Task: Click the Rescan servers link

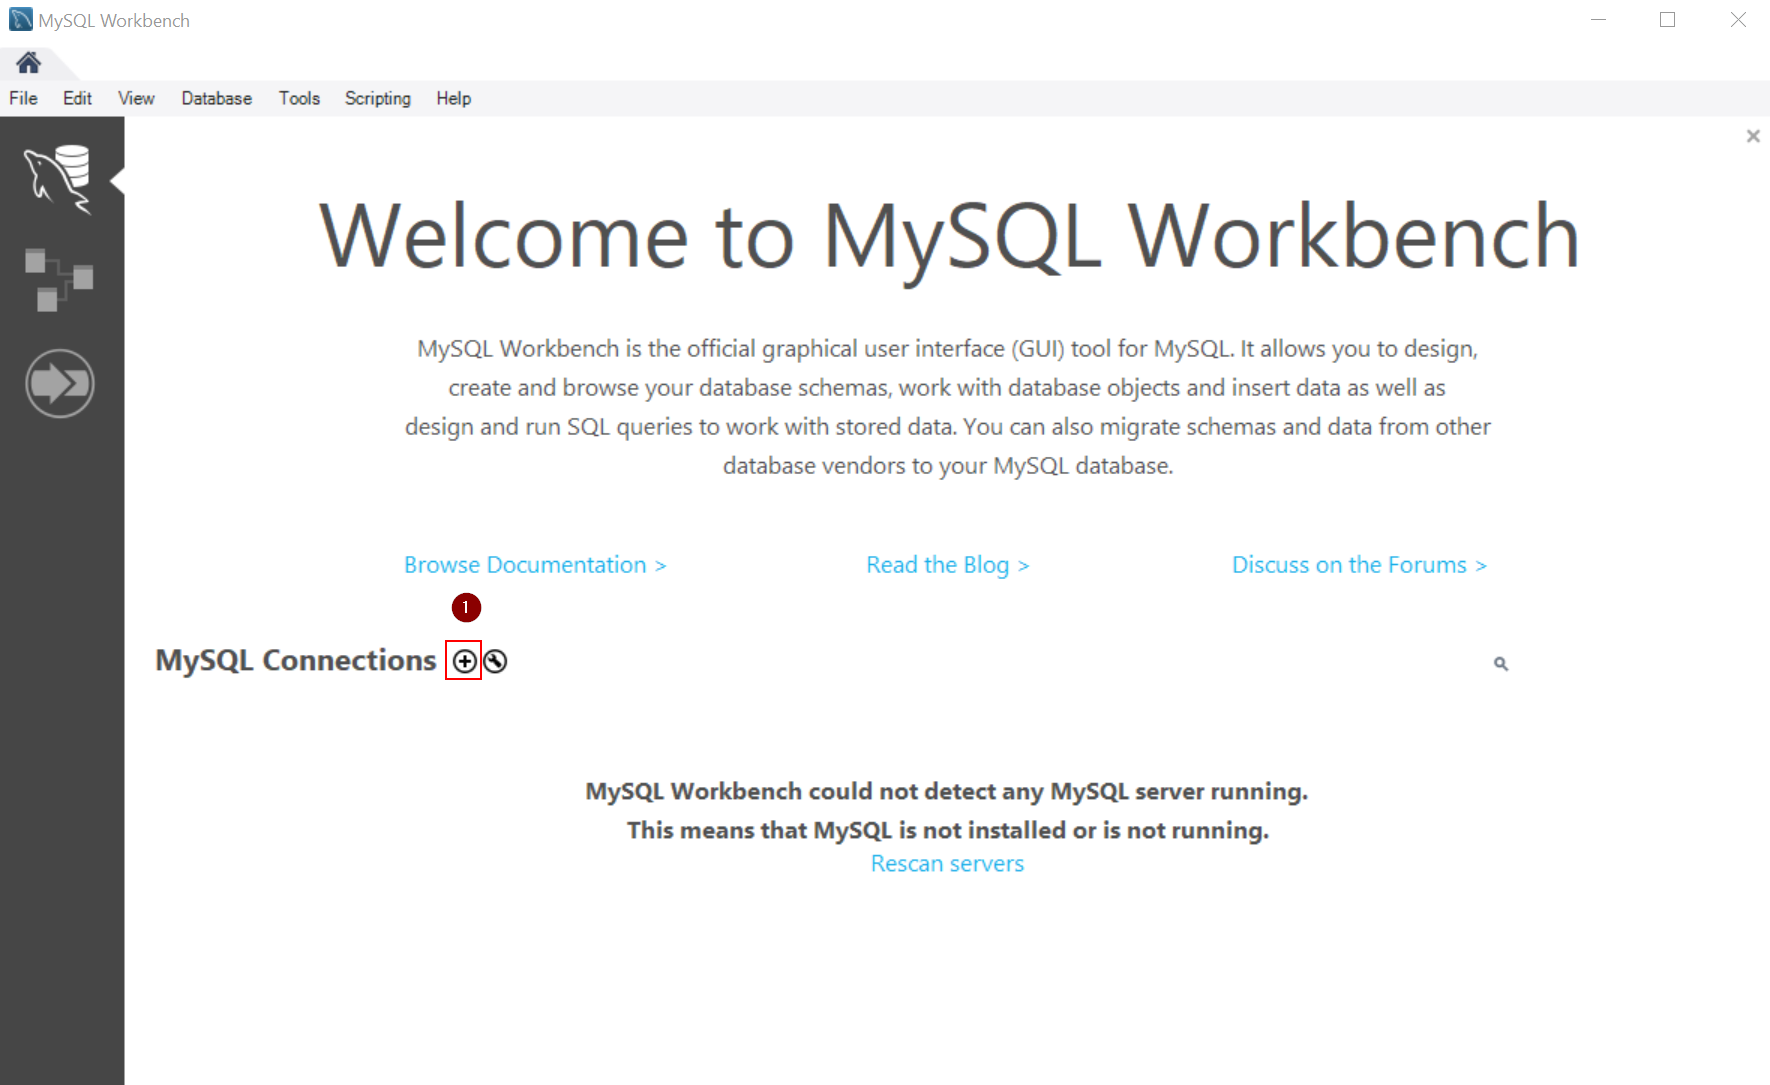Action: coord(948,864)
